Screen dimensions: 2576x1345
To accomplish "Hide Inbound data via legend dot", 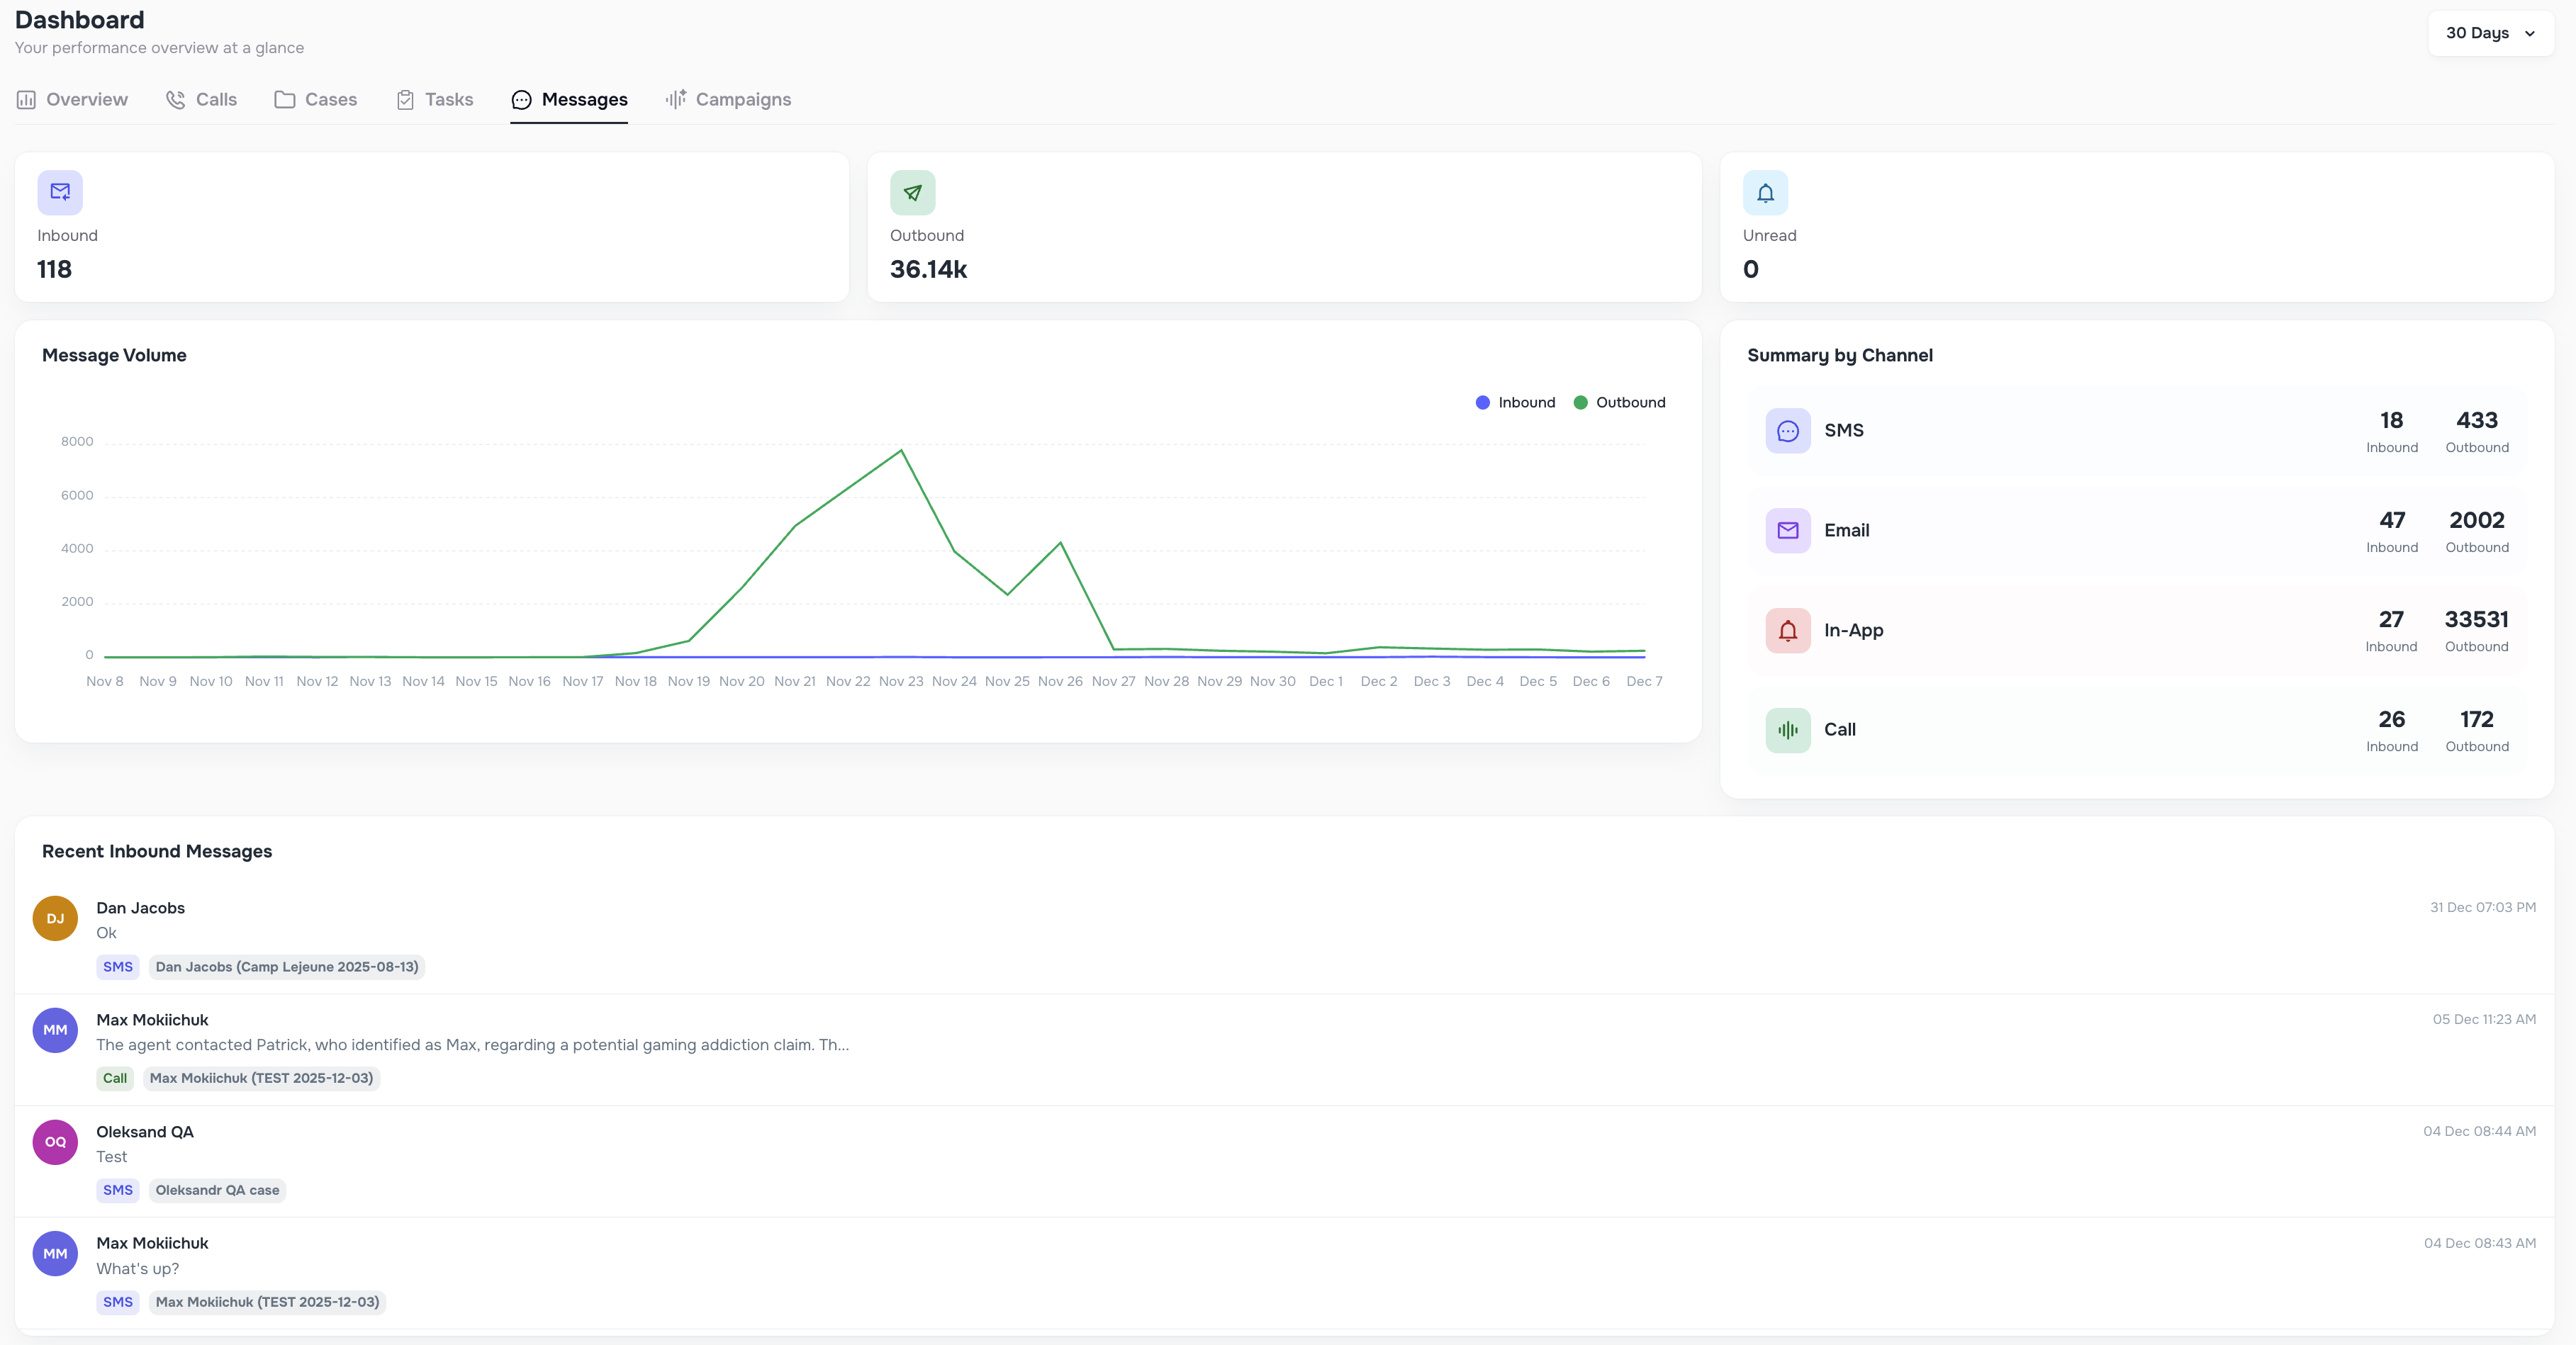I will tap(1483, 402).
